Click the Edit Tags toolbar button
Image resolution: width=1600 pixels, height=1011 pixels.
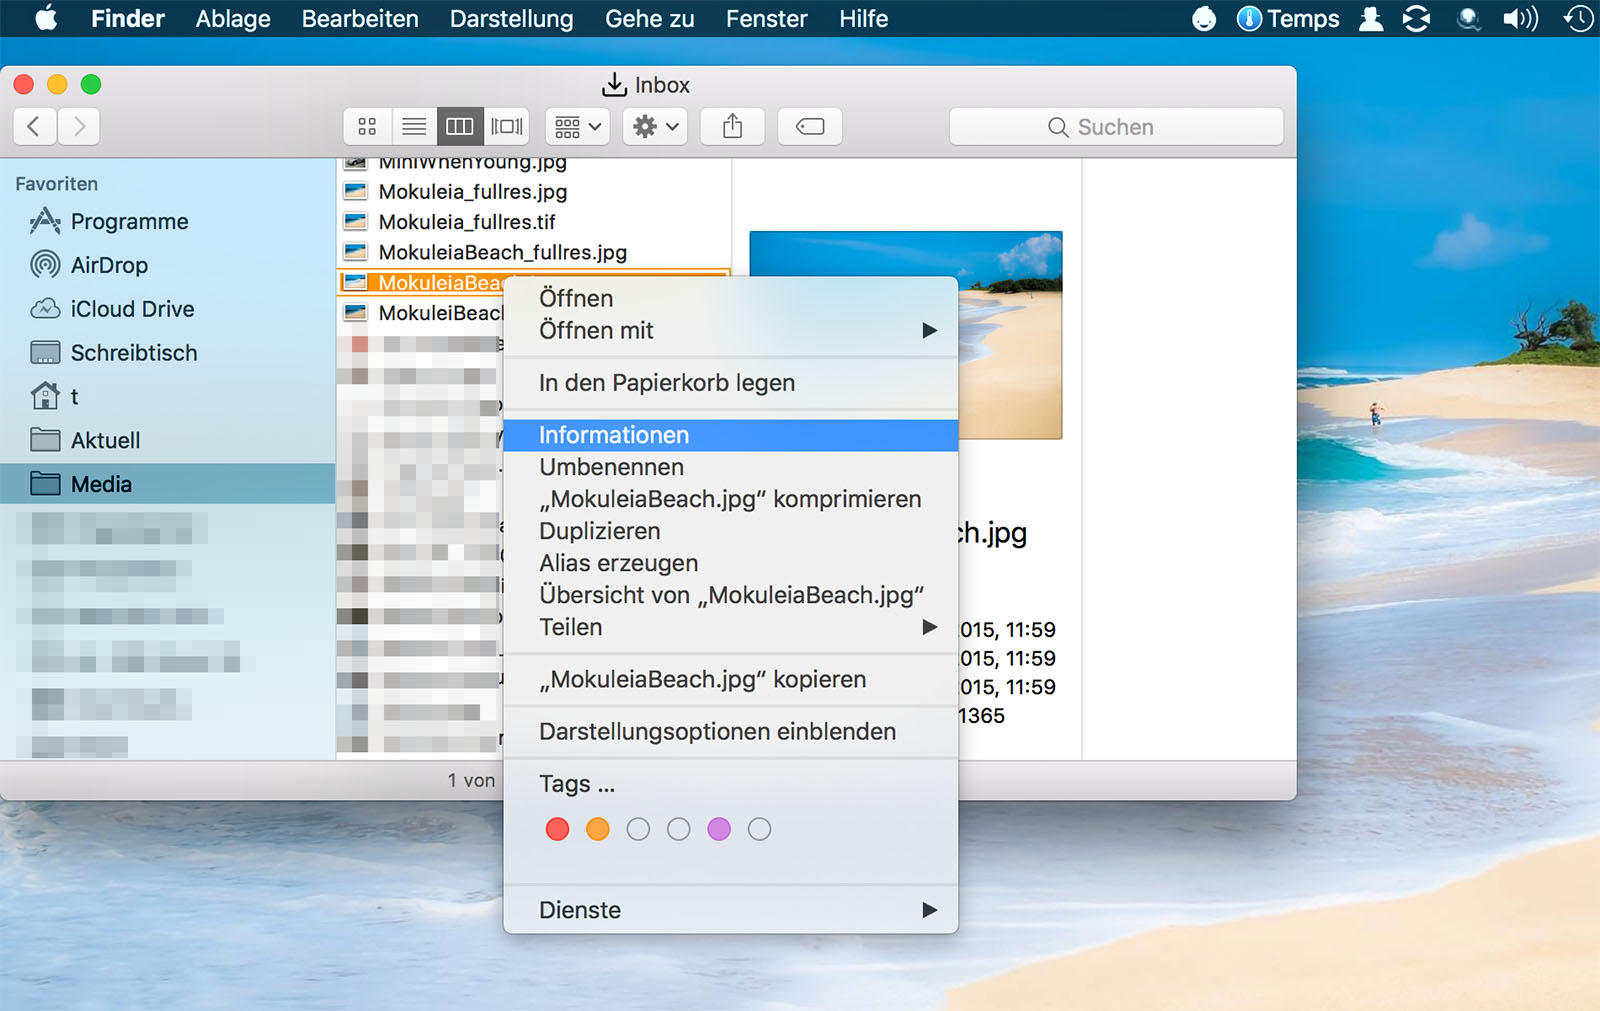click(x=809, y=127)
